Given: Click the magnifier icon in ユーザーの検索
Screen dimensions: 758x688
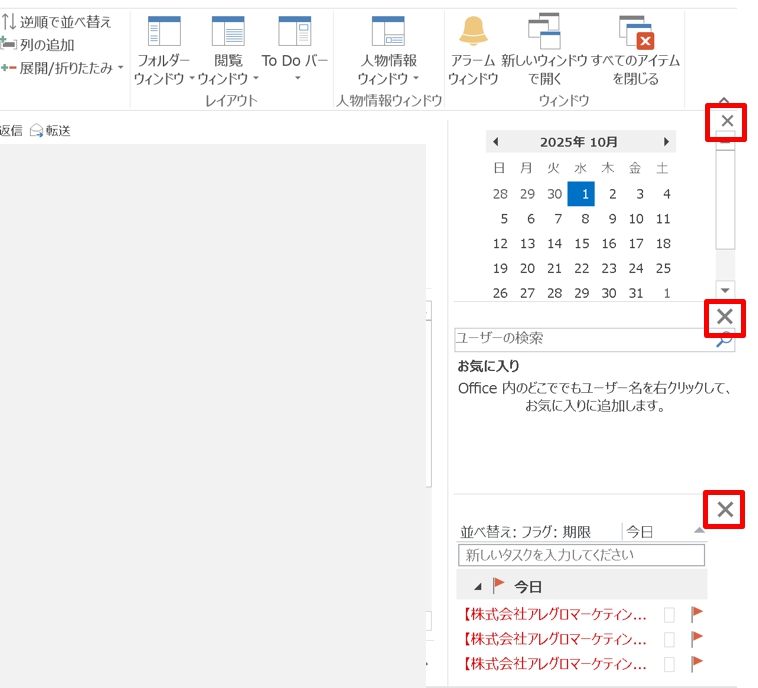Looking at the screenshot, I should tap(725, 340).
